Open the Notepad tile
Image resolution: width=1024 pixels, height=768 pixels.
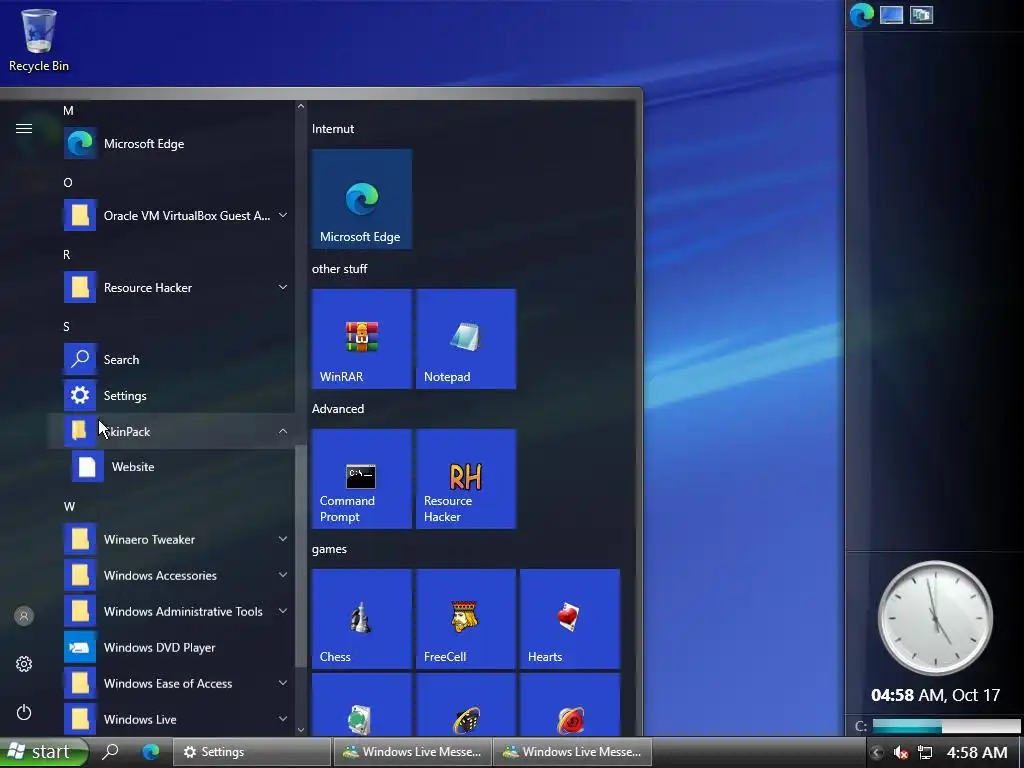point(466,339)
